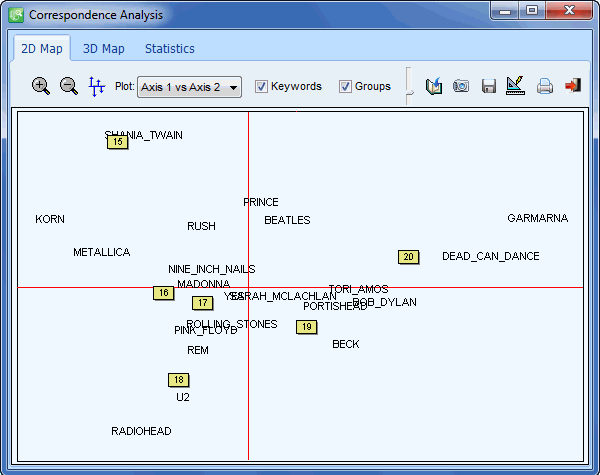
Task: Click the zoom in magnifier icon
Action: [41, 86]
